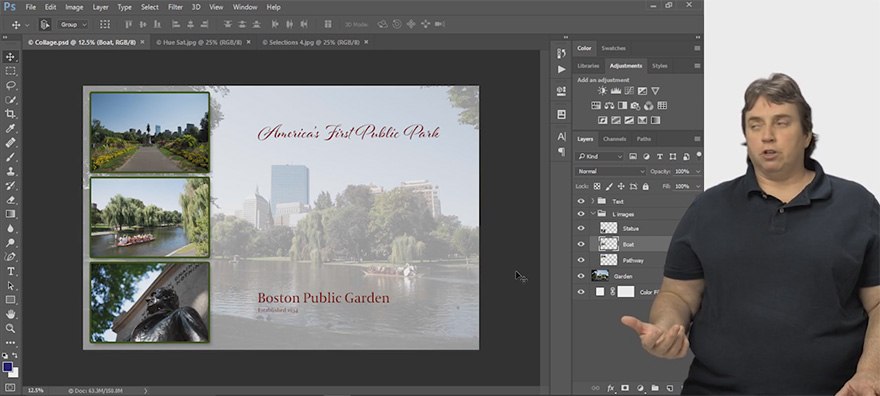Viewport: 880px width, 396px height.
Task: Select the History Brush tool
Action: 11,186
